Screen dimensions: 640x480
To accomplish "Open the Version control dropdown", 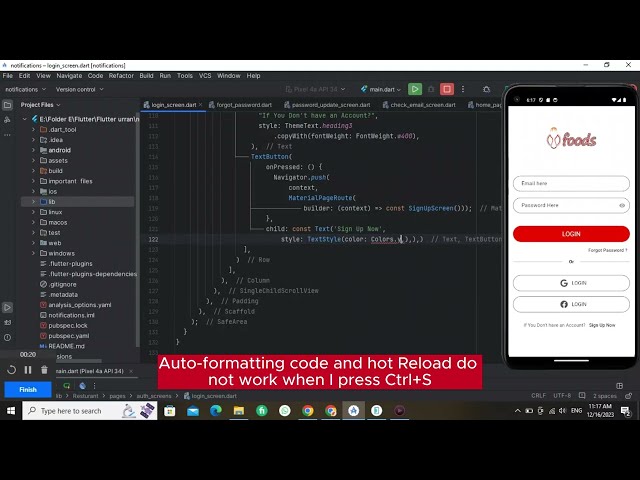I will coord(79,89).
